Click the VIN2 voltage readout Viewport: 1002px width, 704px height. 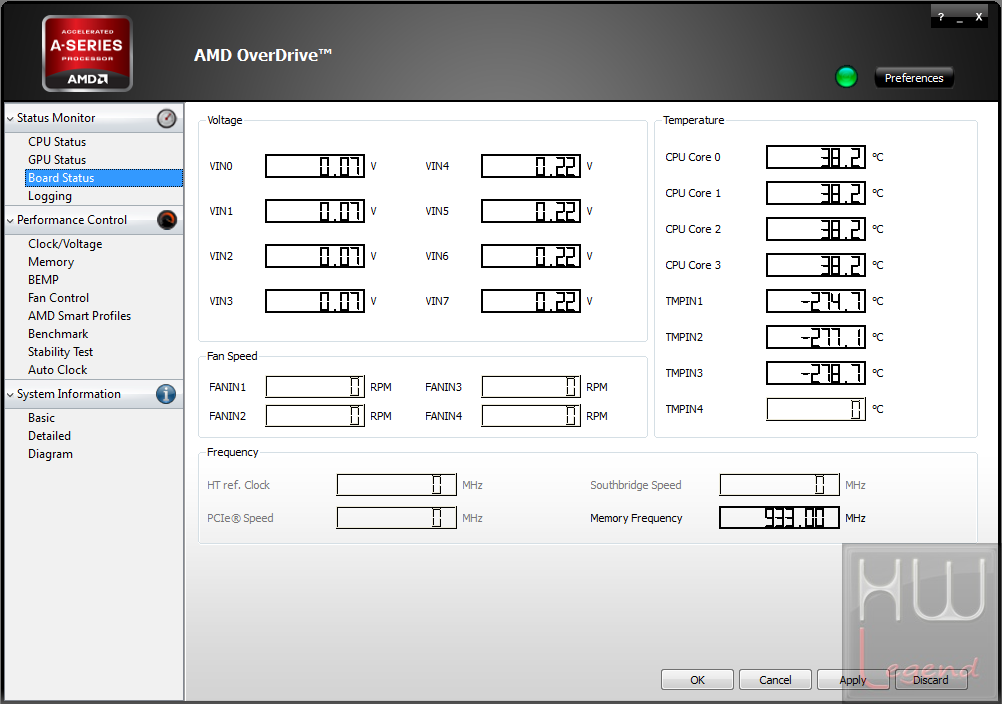point(315,256)
